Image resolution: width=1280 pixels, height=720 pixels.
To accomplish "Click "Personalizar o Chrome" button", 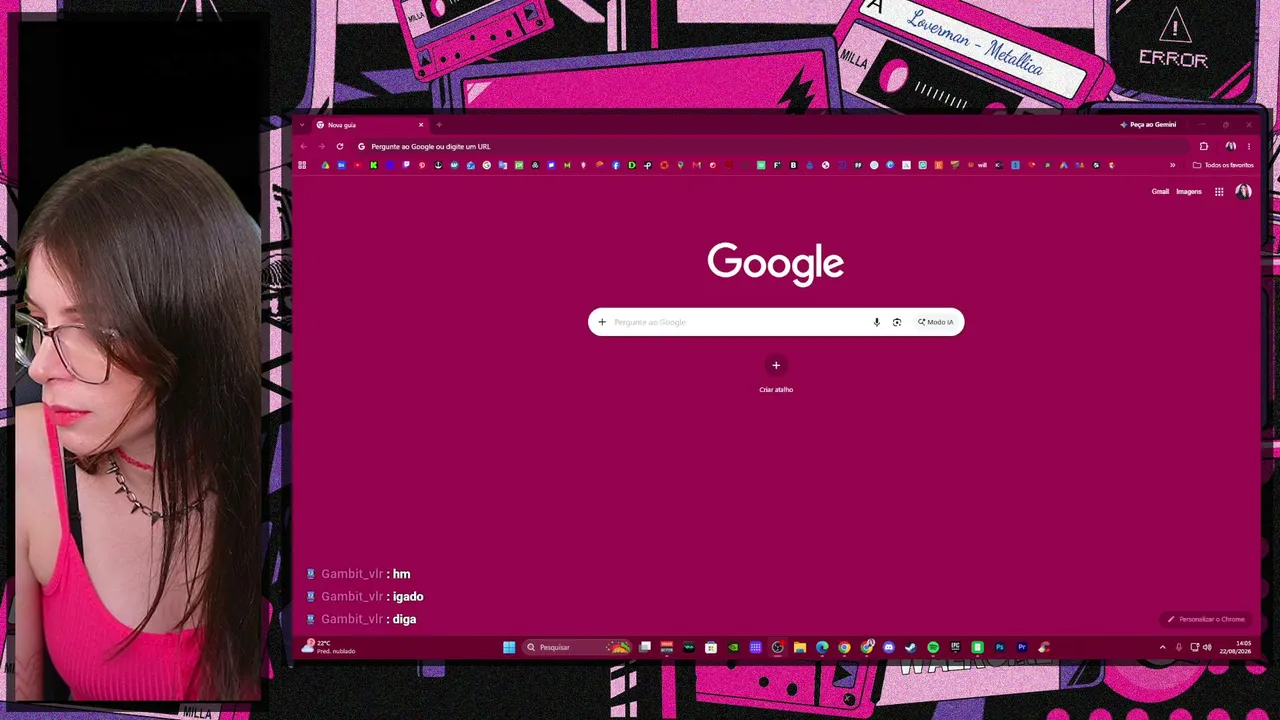I will (1207, 619).
